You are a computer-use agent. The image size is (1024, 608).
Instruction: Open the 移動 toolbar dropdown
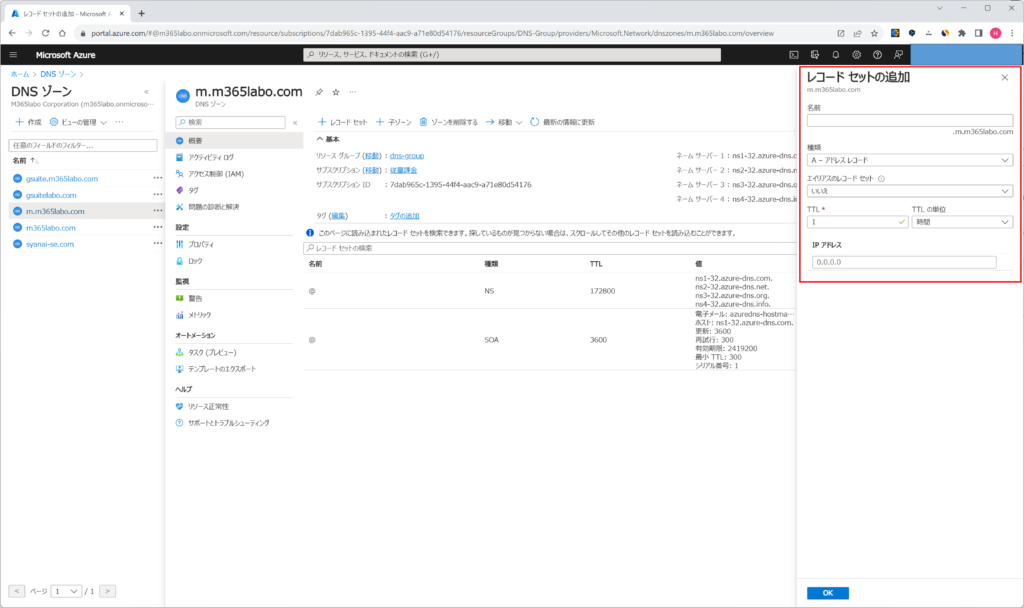click(x=504, y=122)
